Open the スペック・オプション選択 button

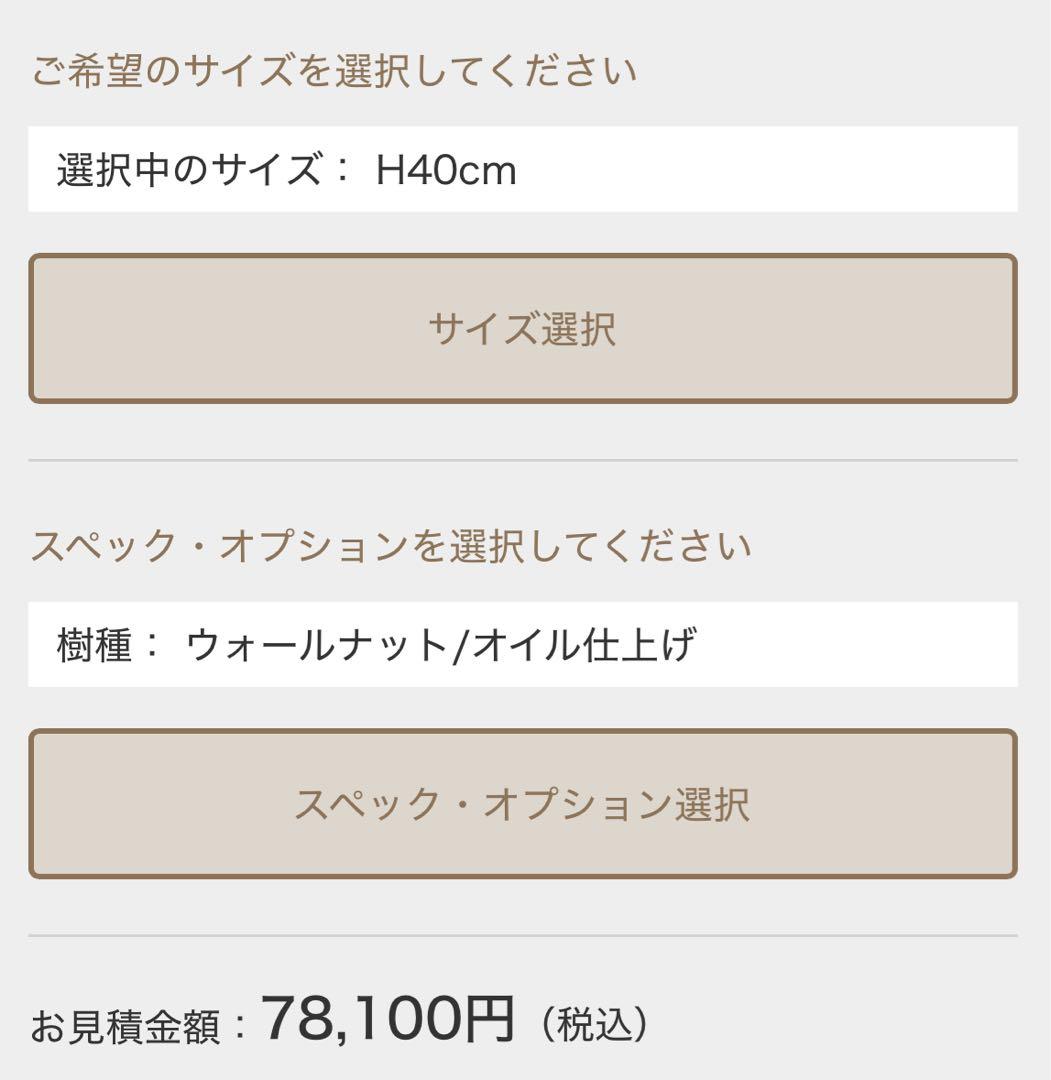(522, 804)
